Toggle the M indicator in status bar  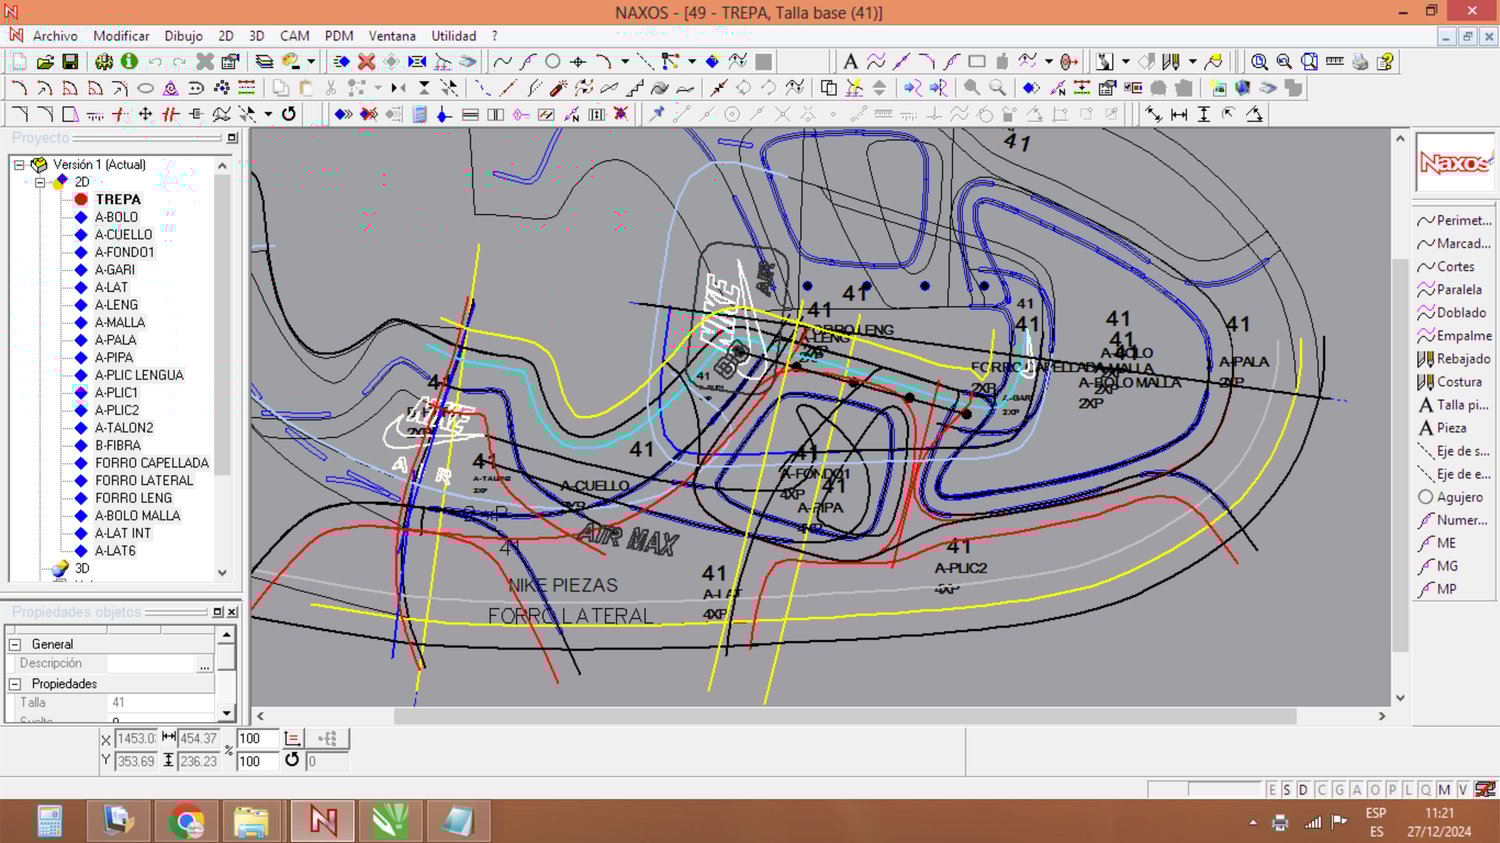coord(1444,790)
